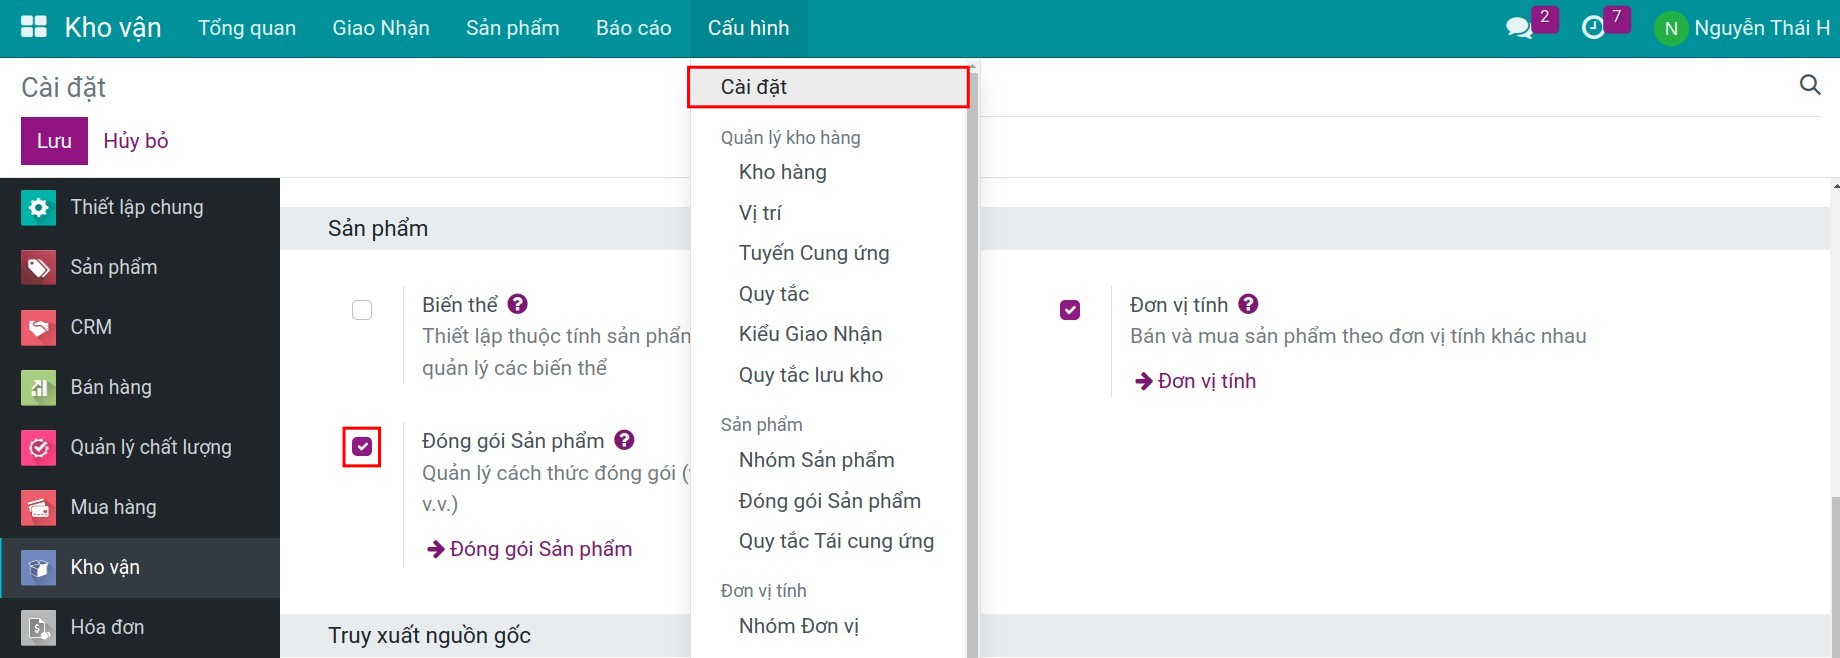Select Hóa đơn settings tab
The image size is (1840, 658).
pyautogui.click(x=140, y=628)
